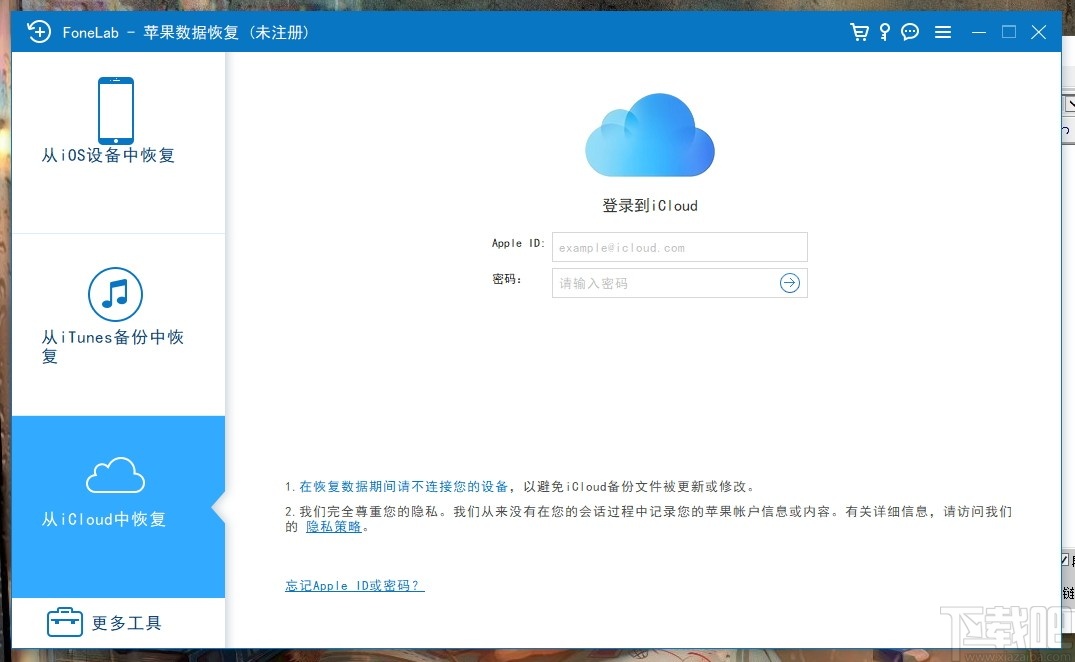Open the shopping cart purchase icon
The height and width of the screenshot is (662, 1075).
[x=859, y=31]
